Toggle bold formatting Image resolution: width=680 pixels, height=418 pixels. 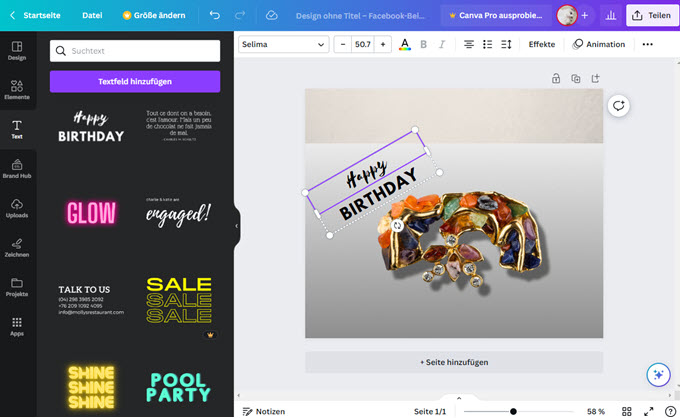click(424, 44)
